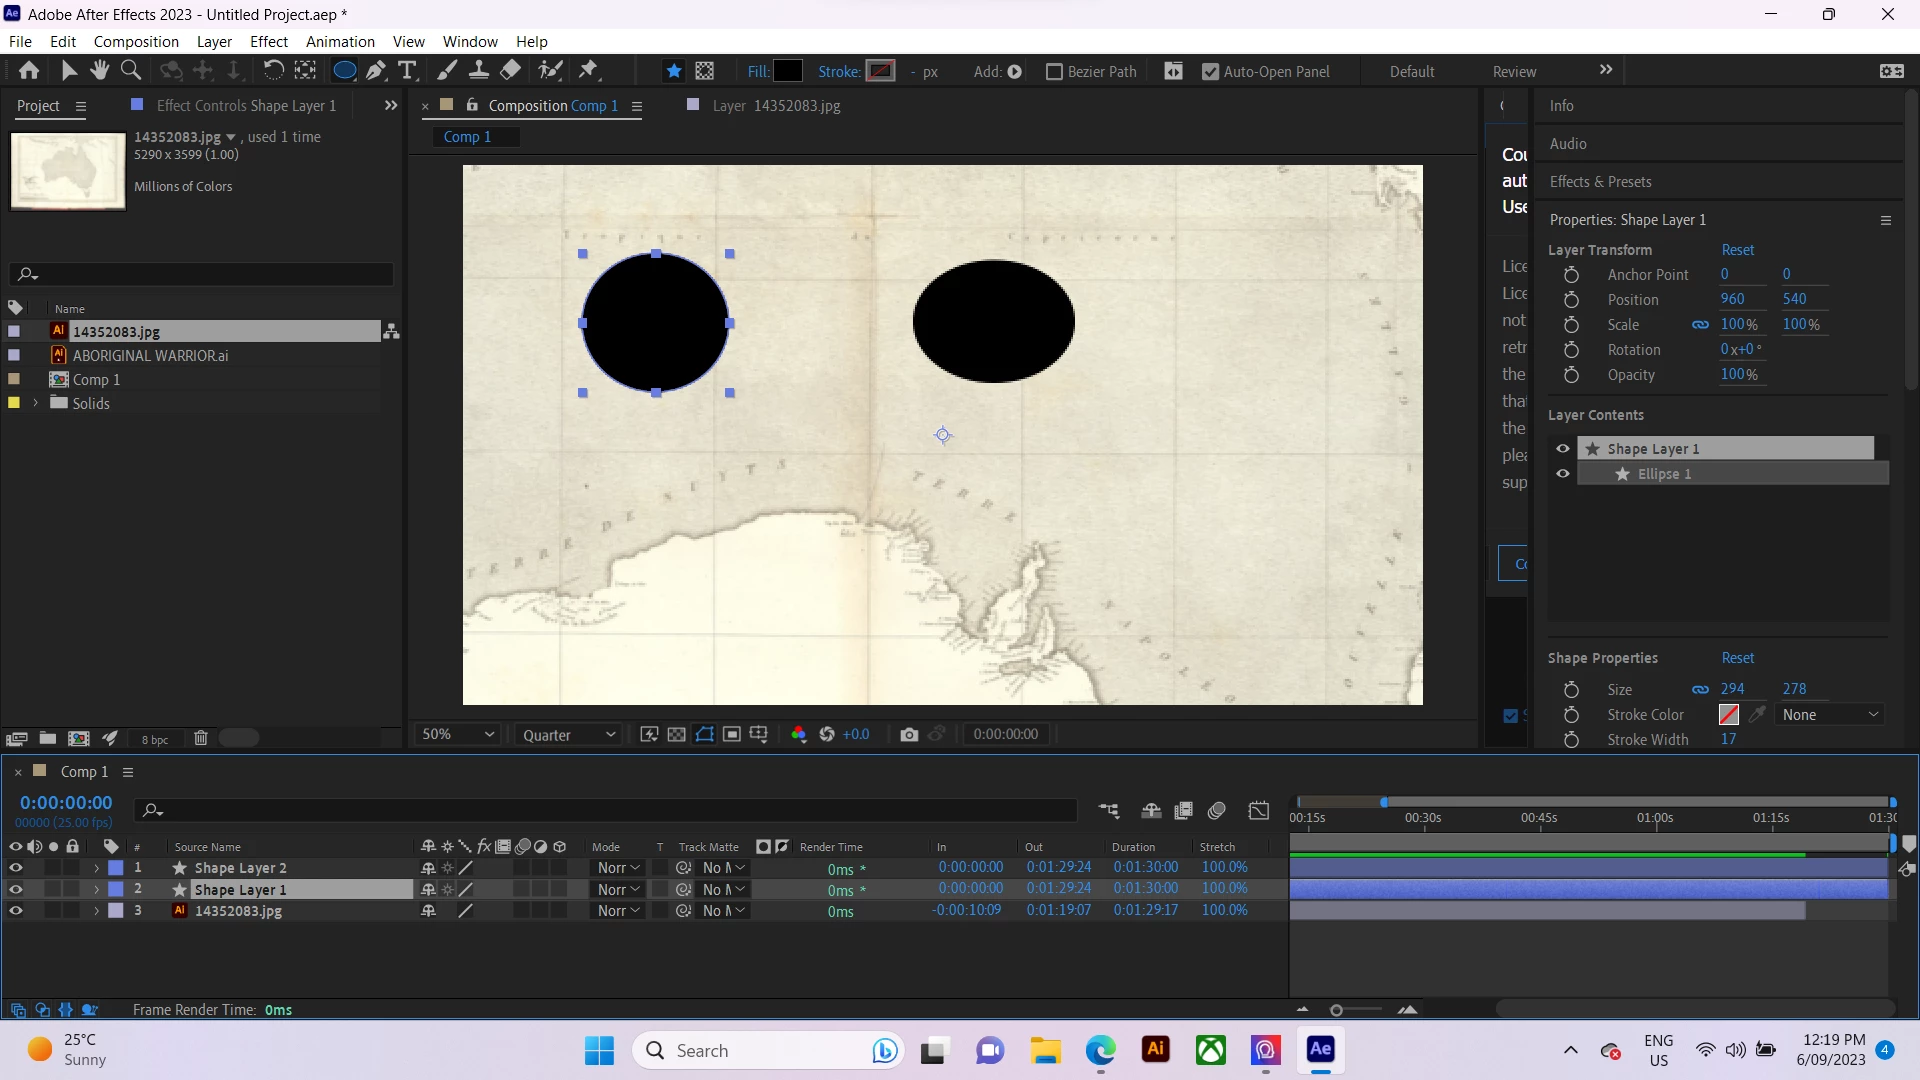Hide Shape Layer 2 in timeline

[15, 868]
